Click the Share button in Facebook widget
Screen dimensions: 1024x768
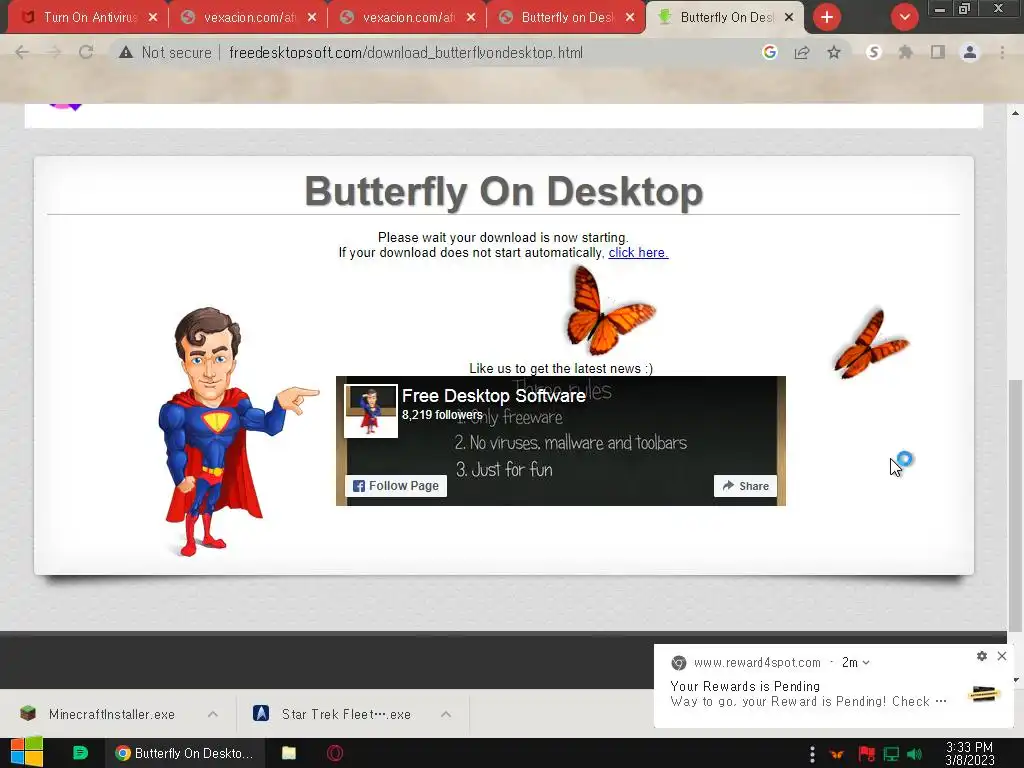click(745, 486)
